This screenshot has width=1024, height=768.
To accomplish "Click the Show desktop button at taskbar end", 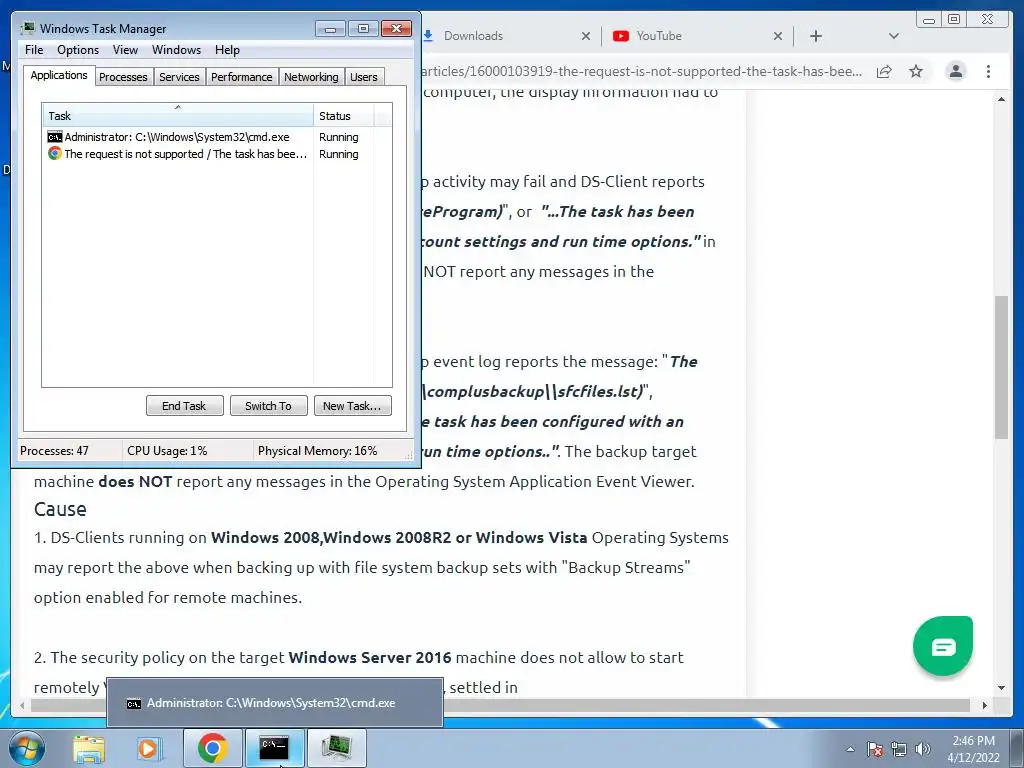I will click(1017, 748).
